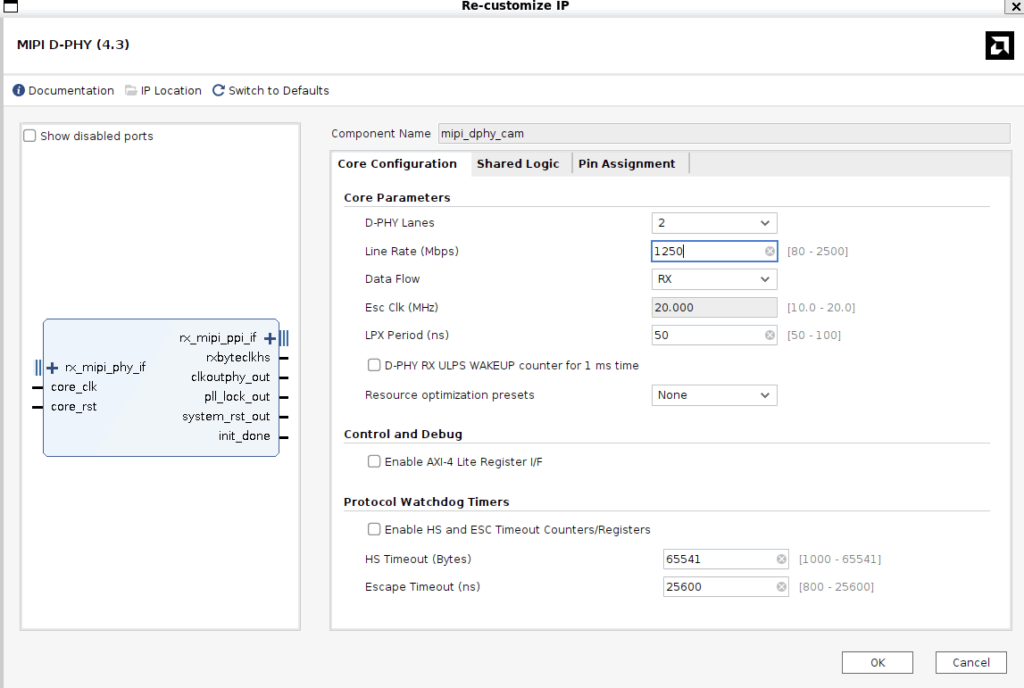Enable HS and ESC Timeout Counters/Registers checkbox
This screenshot has width=1024, height=688.
point(374,529)
